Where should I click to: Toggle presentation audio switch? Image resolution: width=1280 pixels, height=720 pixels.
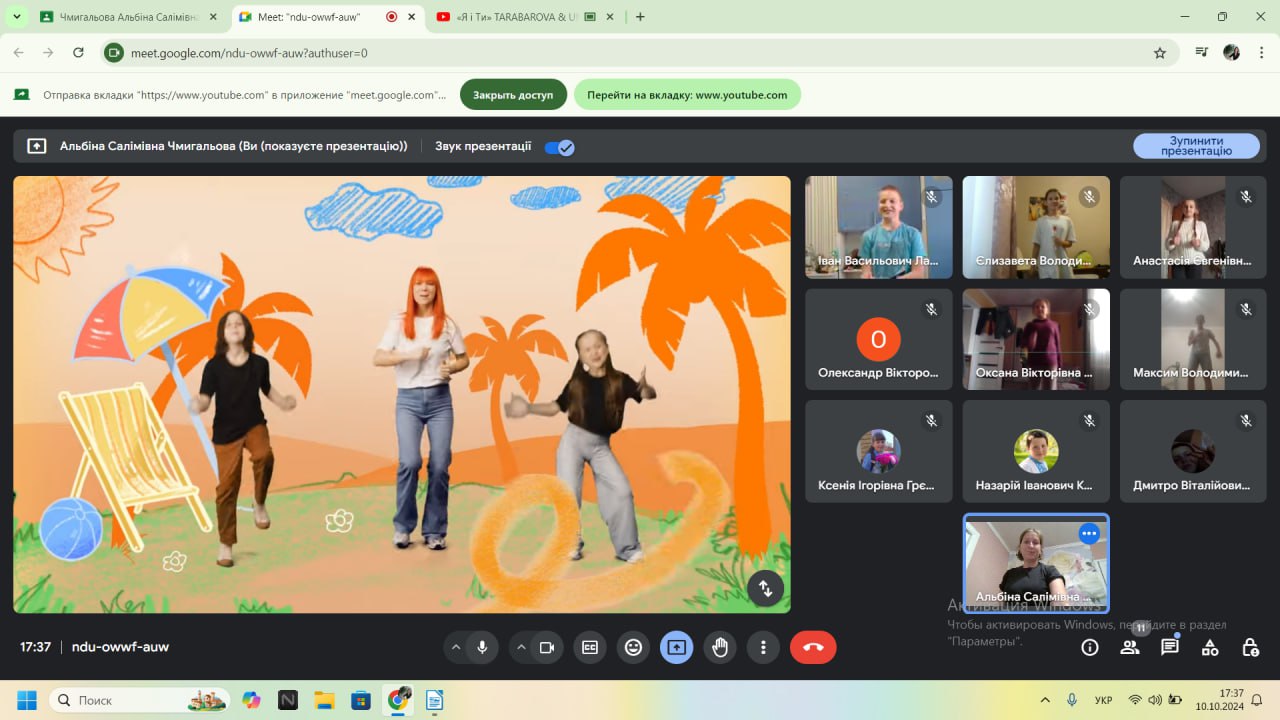coord(559,147)
